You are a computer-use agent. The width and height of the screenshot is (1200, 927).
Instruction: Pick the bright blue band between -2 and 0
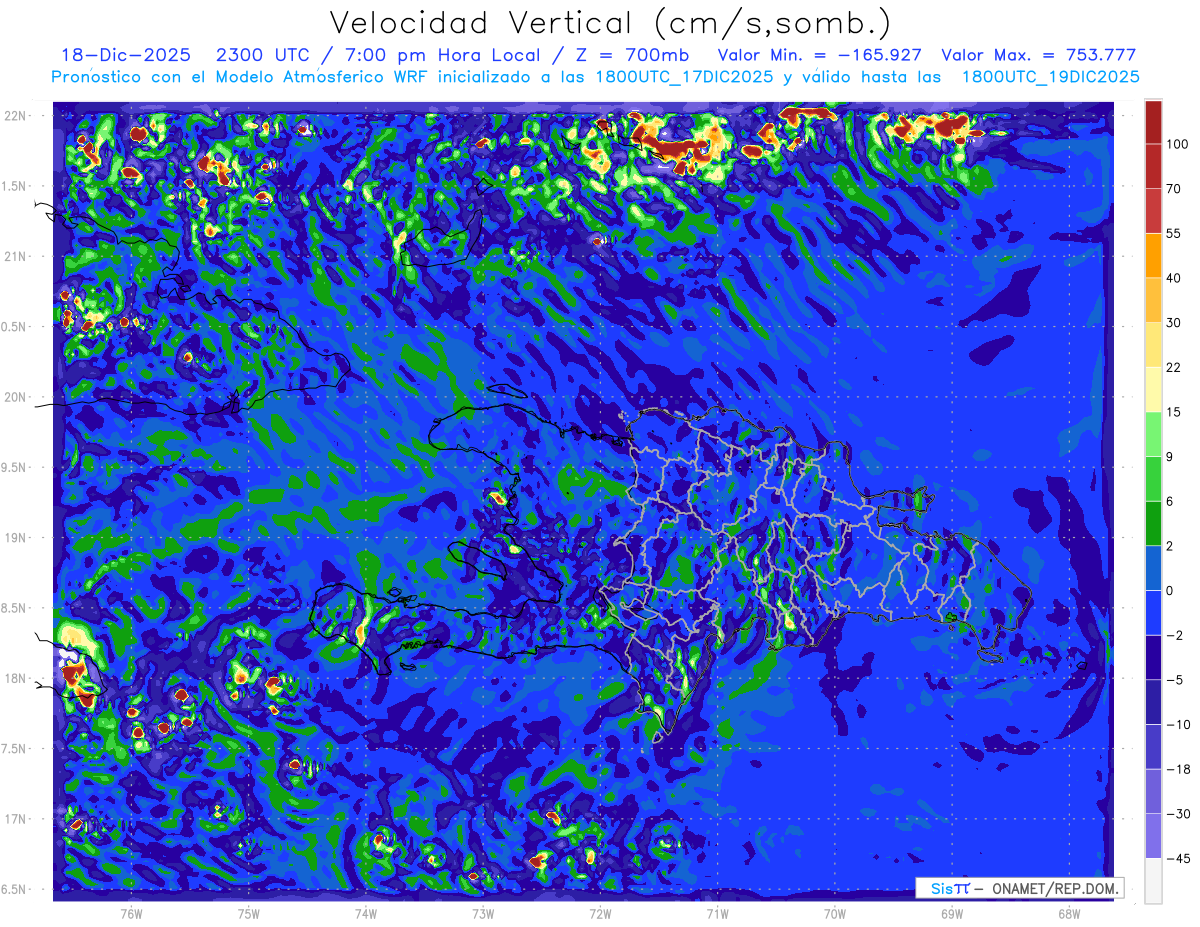pos(1153,612)
